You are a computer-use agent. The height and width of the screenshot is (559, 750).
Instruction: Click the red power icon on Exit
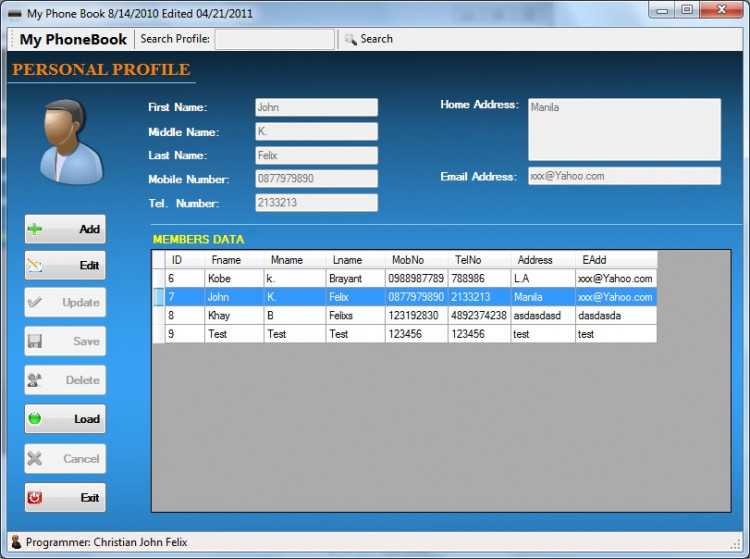[34, 498]
